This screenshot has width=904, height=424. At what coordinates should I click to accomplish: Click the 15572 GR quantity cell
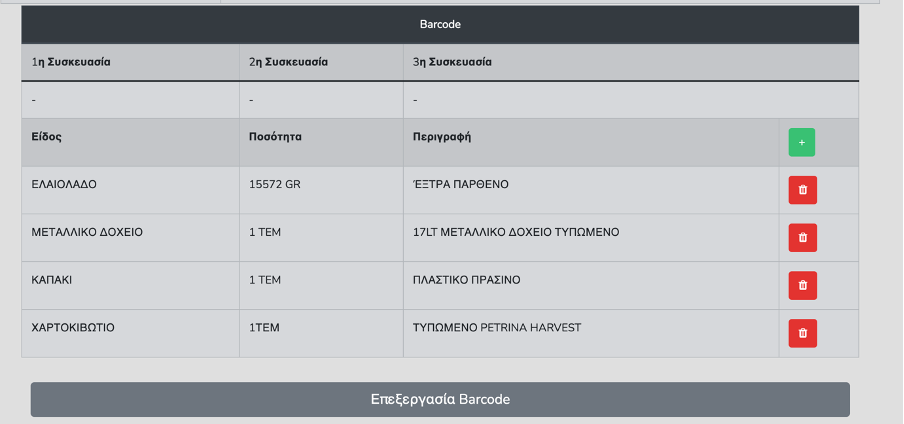tap(321, 190)
